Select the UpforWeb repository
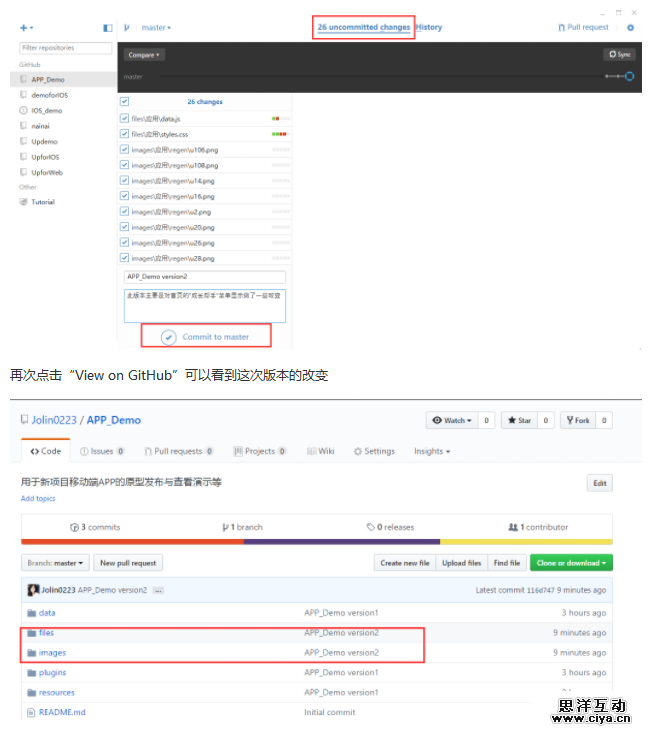Image resolution: width=660 pixels, height=734 pixels. pos(63,172)
